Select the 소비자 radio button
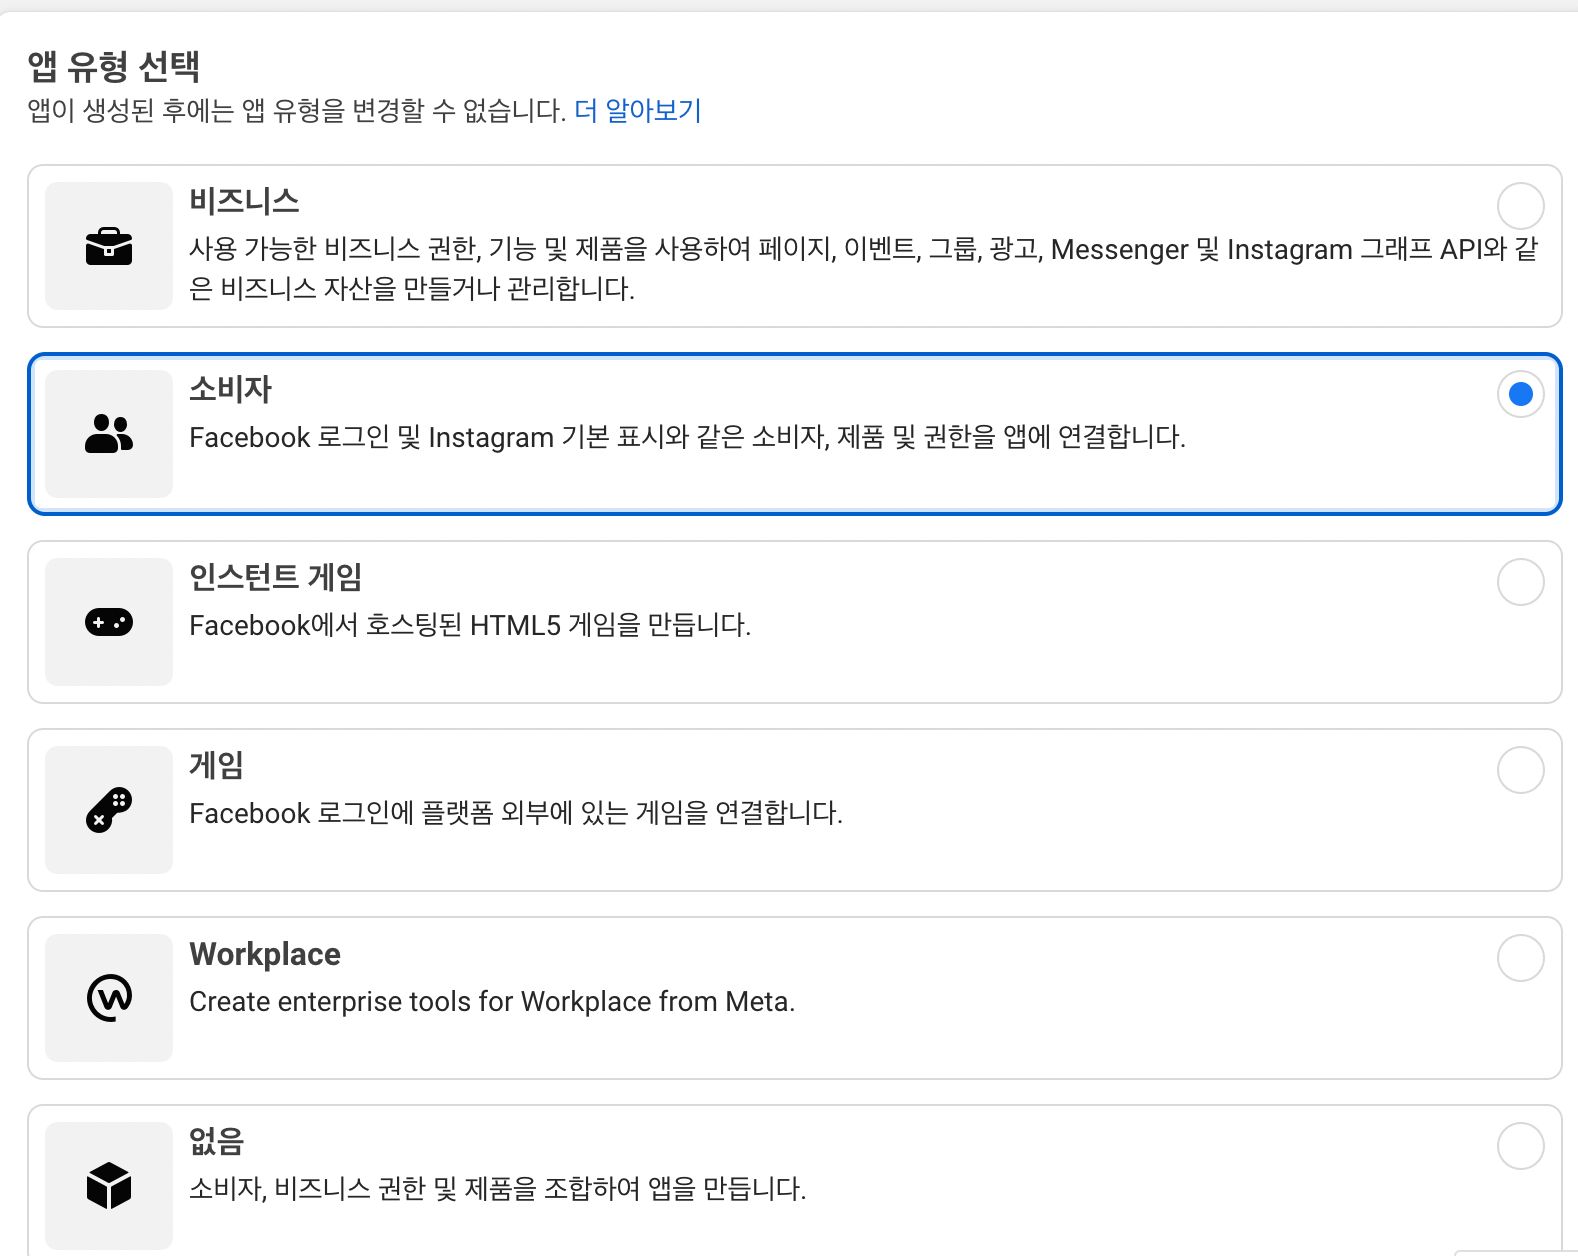 click(x=1520, y=394)
